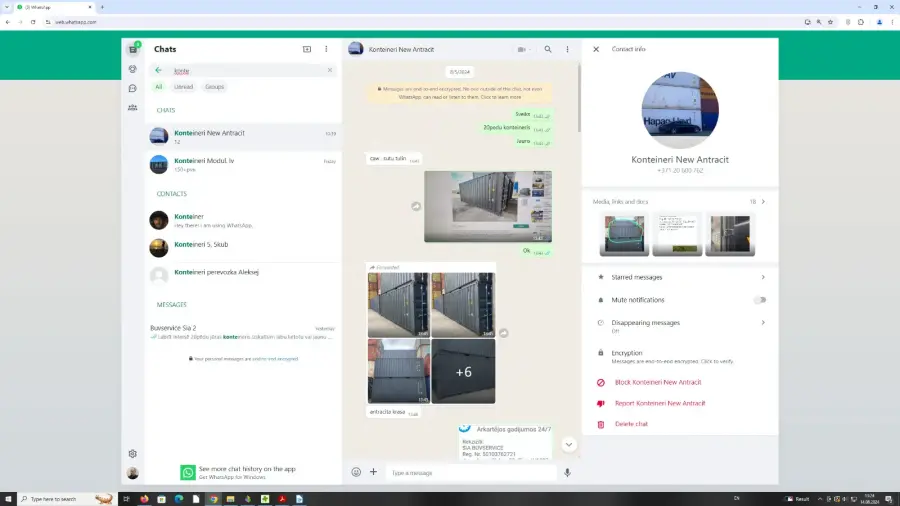900x506 pixels.
Task: Open the Chats sidebar icon
Action: pos(133,49)
